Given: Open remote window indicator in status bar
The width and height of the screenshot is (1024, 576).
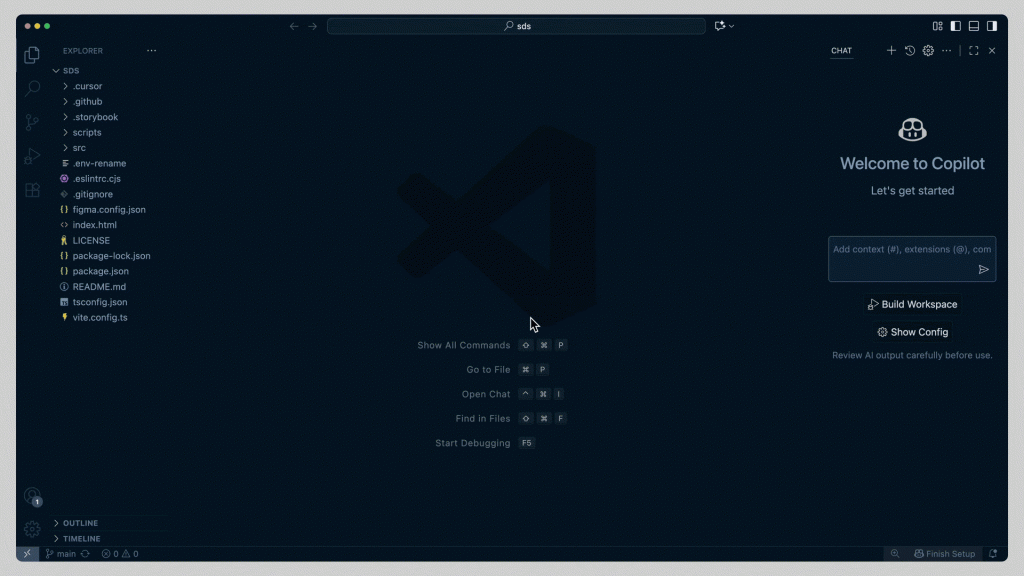Looking at the screenshot, I should point(27,554).
